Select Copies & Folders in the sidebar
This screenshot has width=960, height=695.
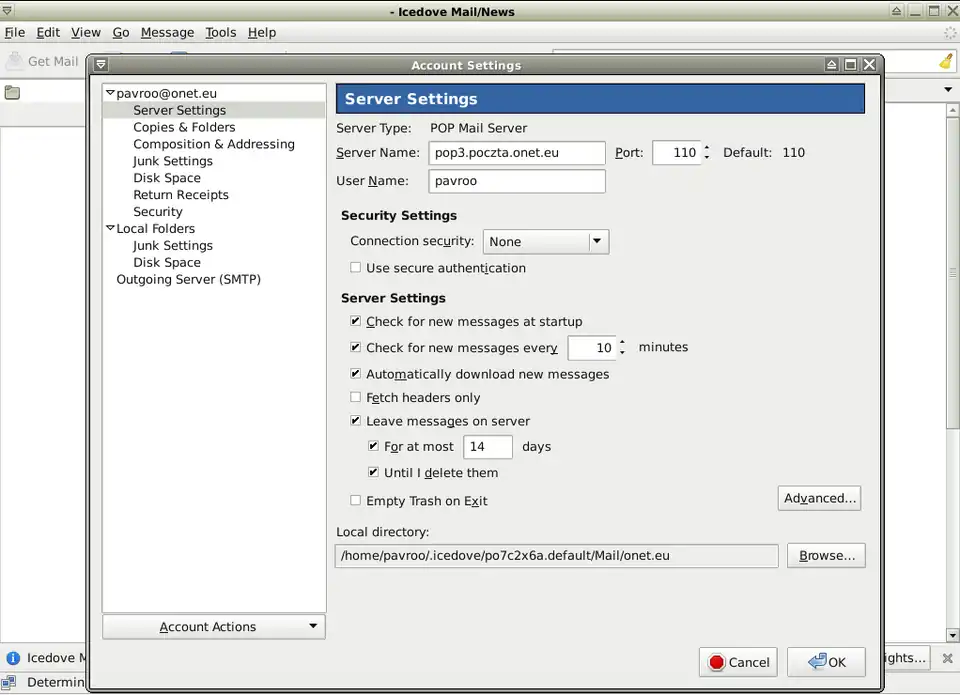[x=184, y=127]
